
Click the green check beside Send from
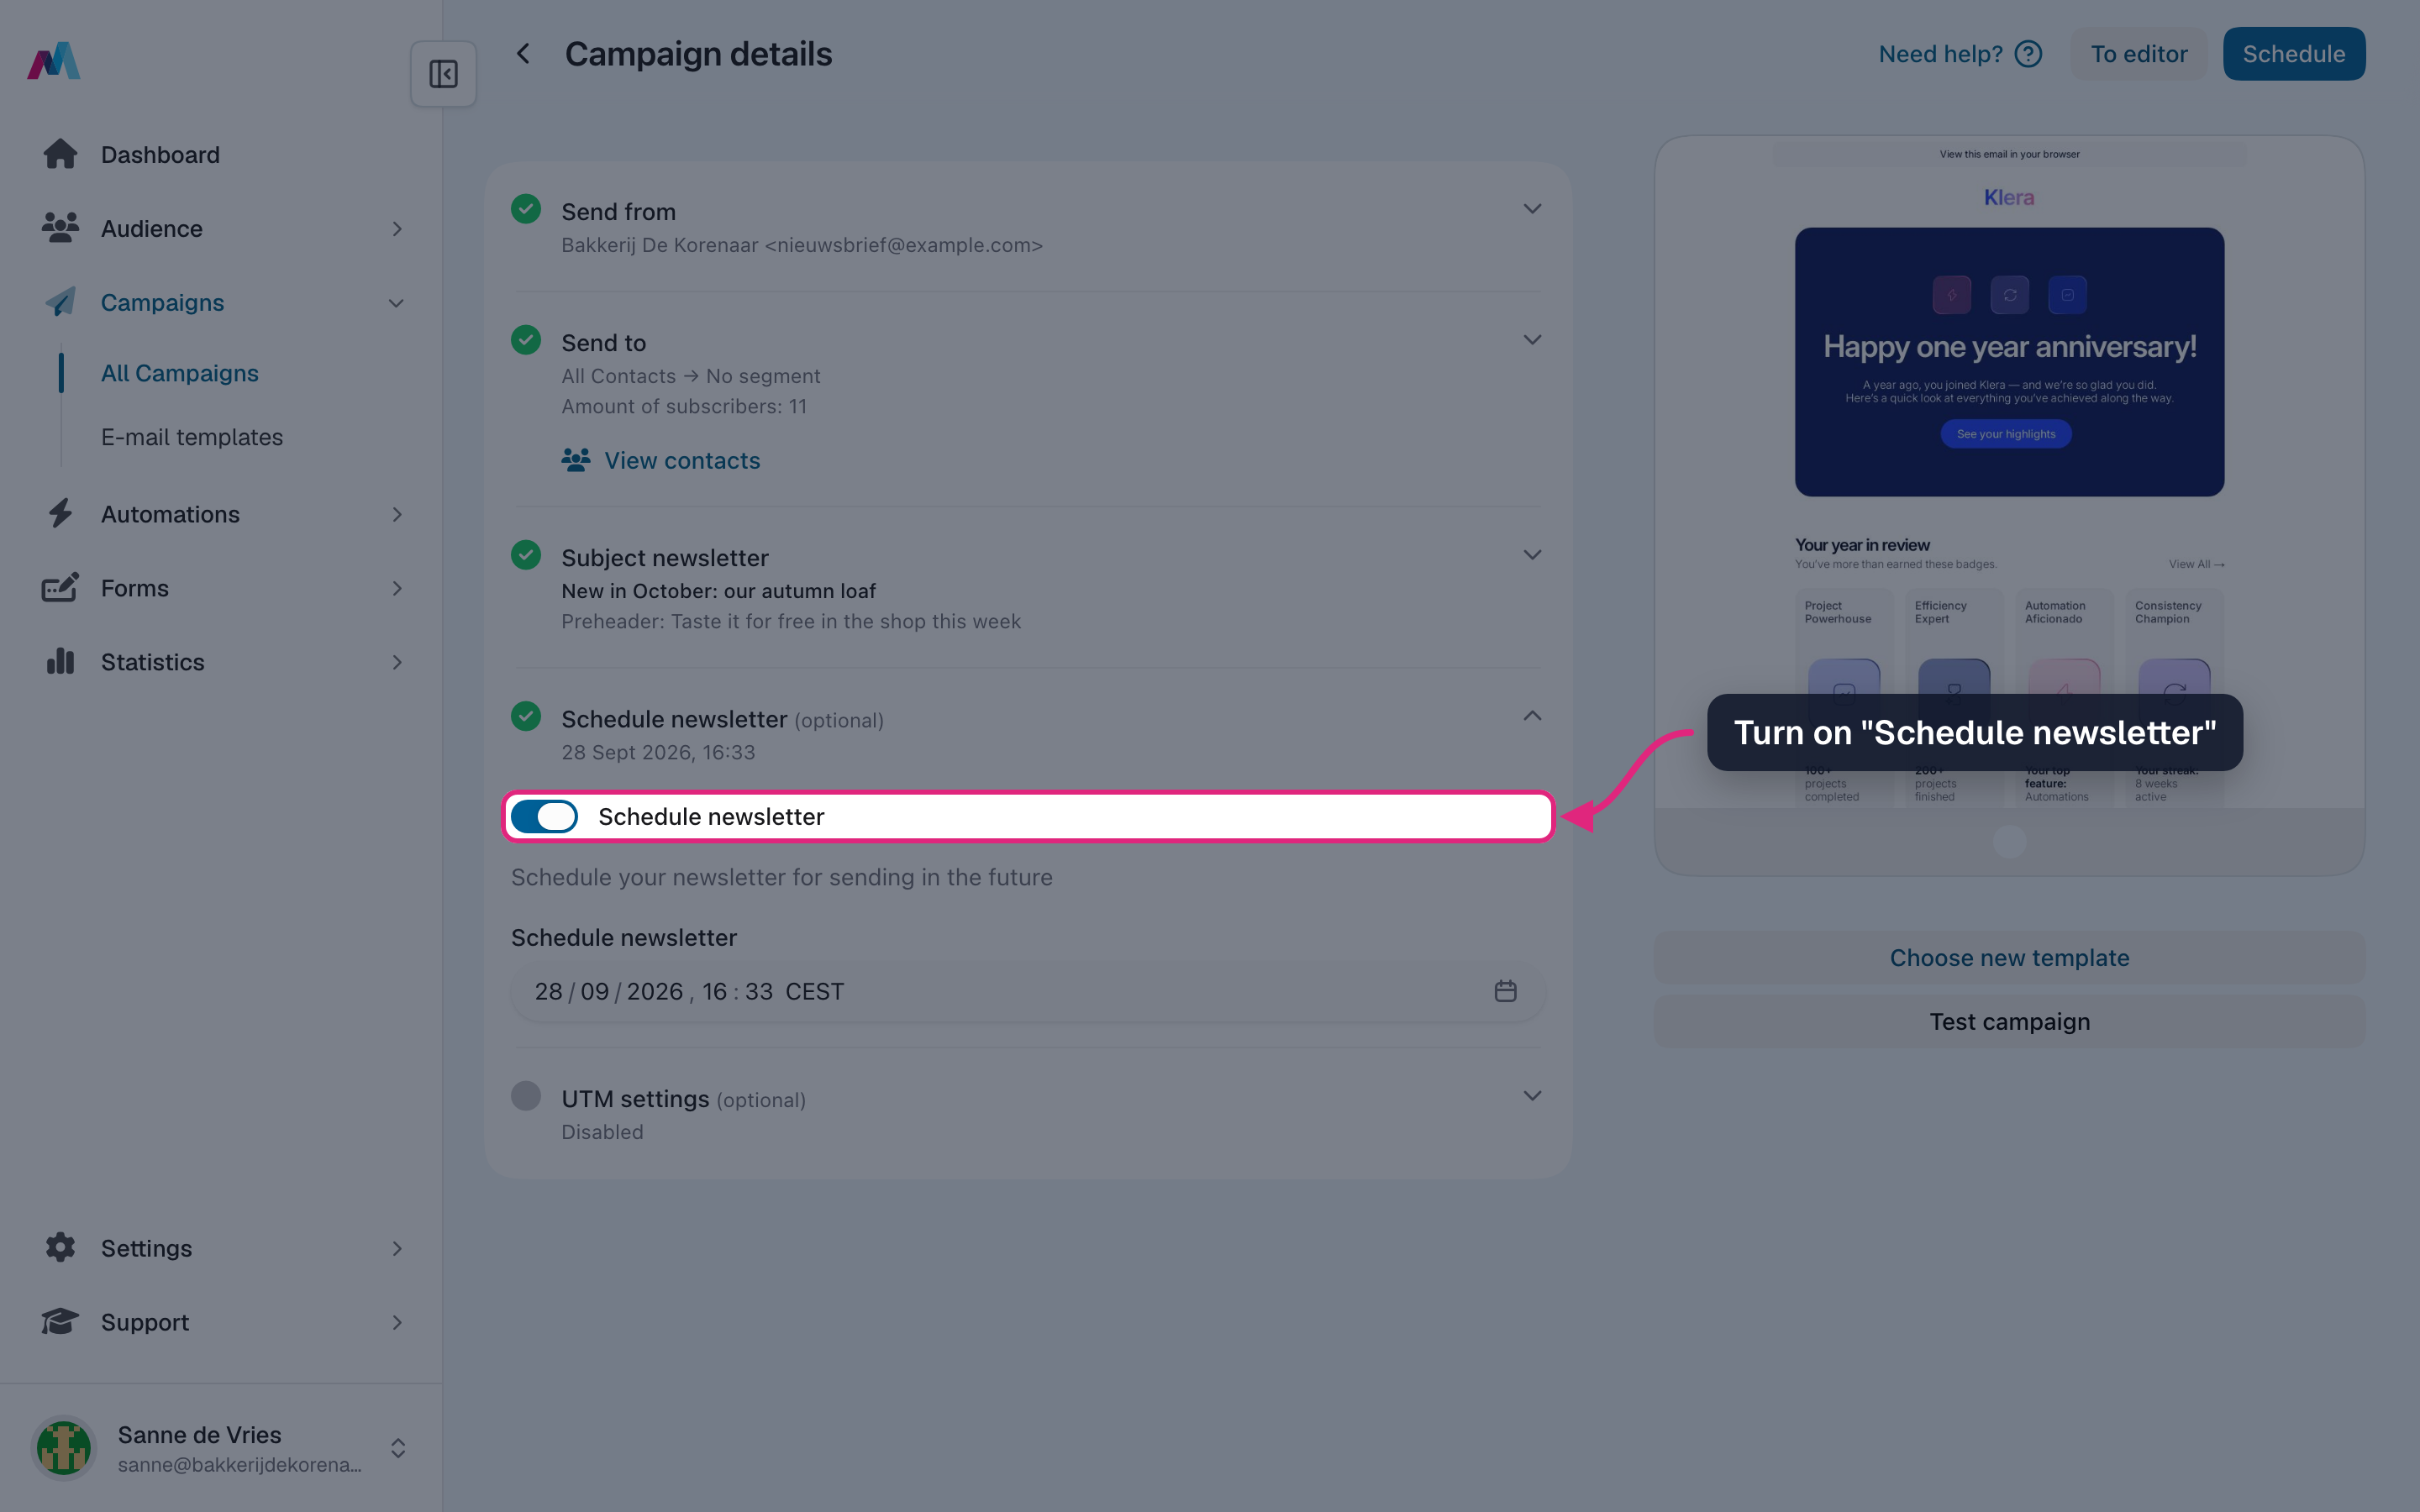pyautogui.click(x=526, y=209)
